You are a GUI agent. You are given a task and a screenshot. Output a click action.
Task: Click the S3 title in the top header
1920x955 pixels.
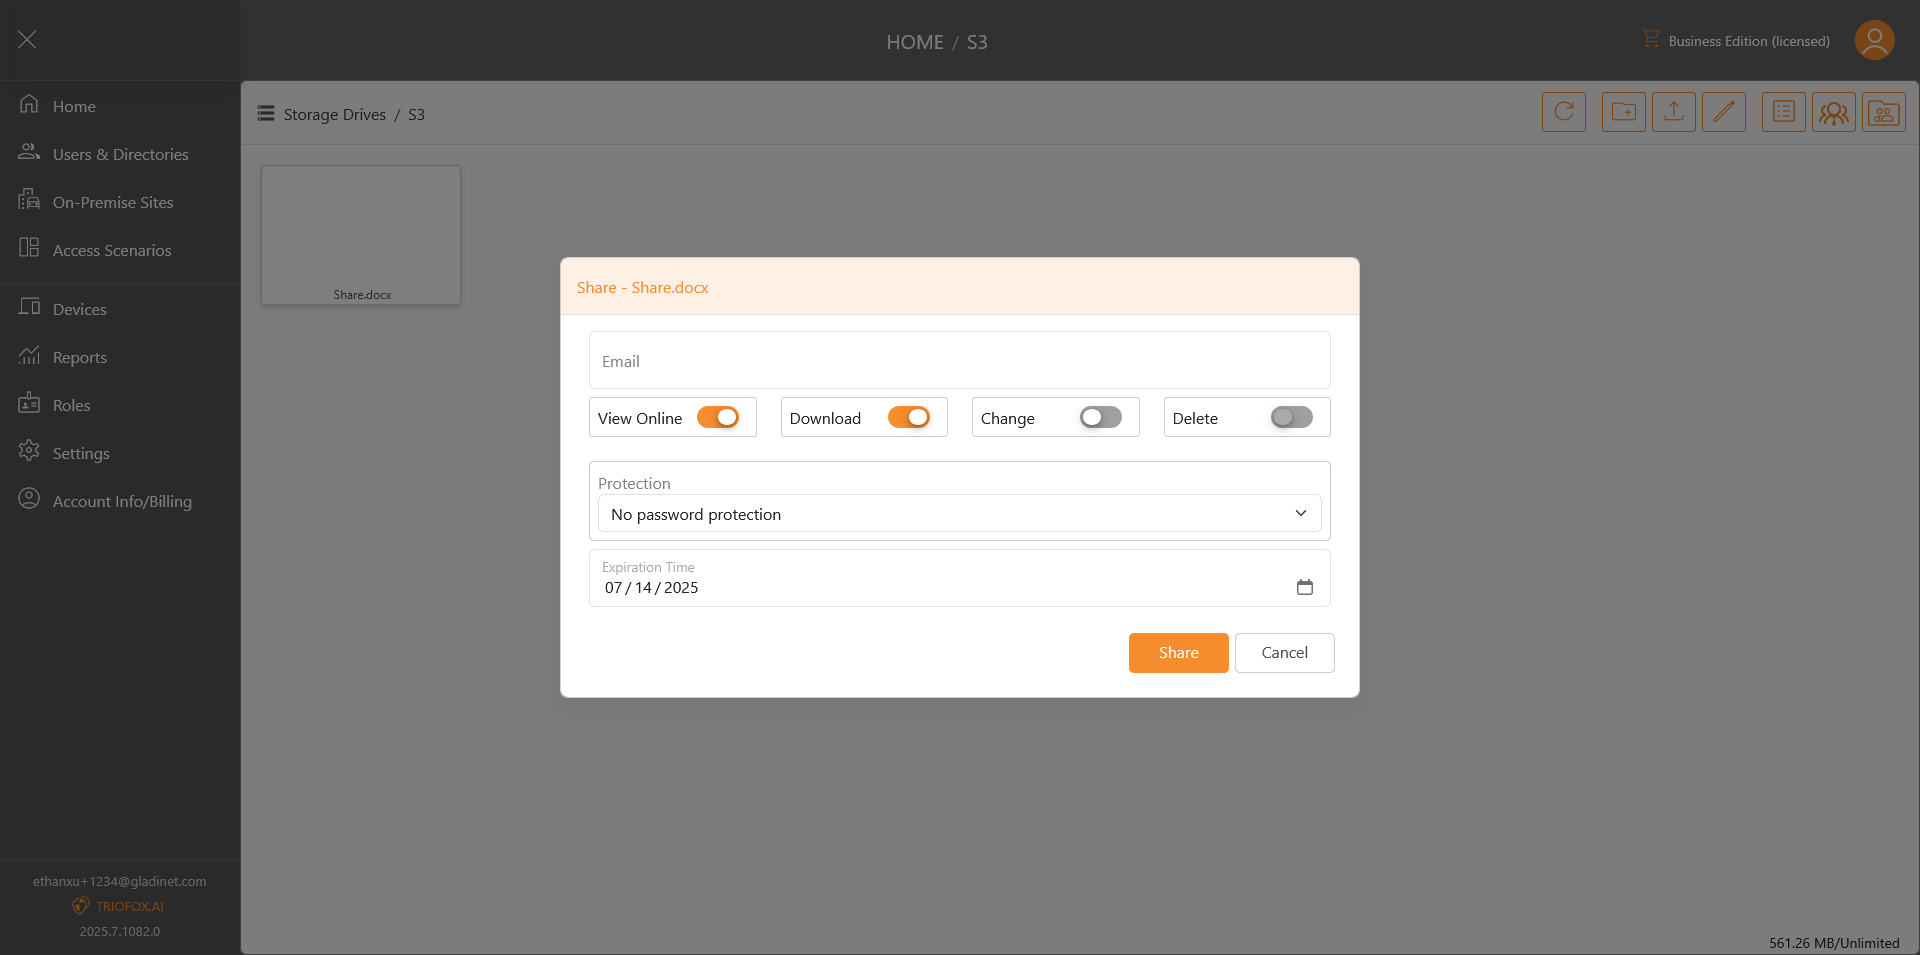977,42
